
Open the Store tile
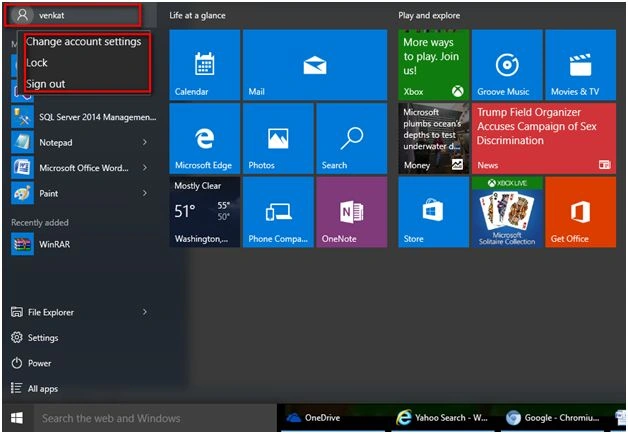pos(433,212)
